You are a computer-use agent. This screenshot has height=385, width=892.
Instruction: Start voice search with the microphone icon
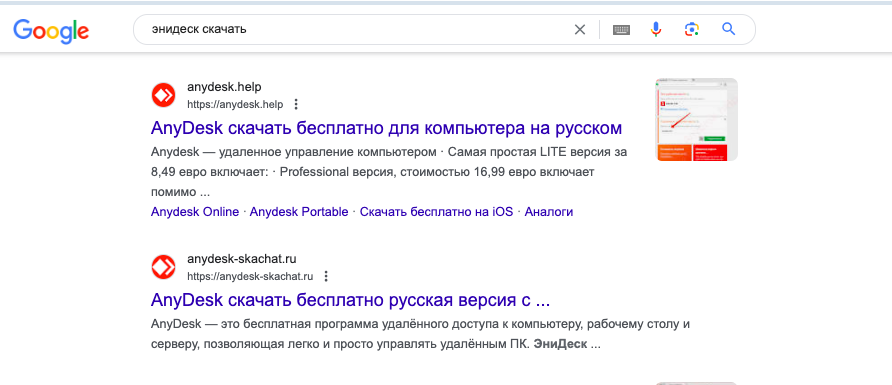click(x=656, y=30)
